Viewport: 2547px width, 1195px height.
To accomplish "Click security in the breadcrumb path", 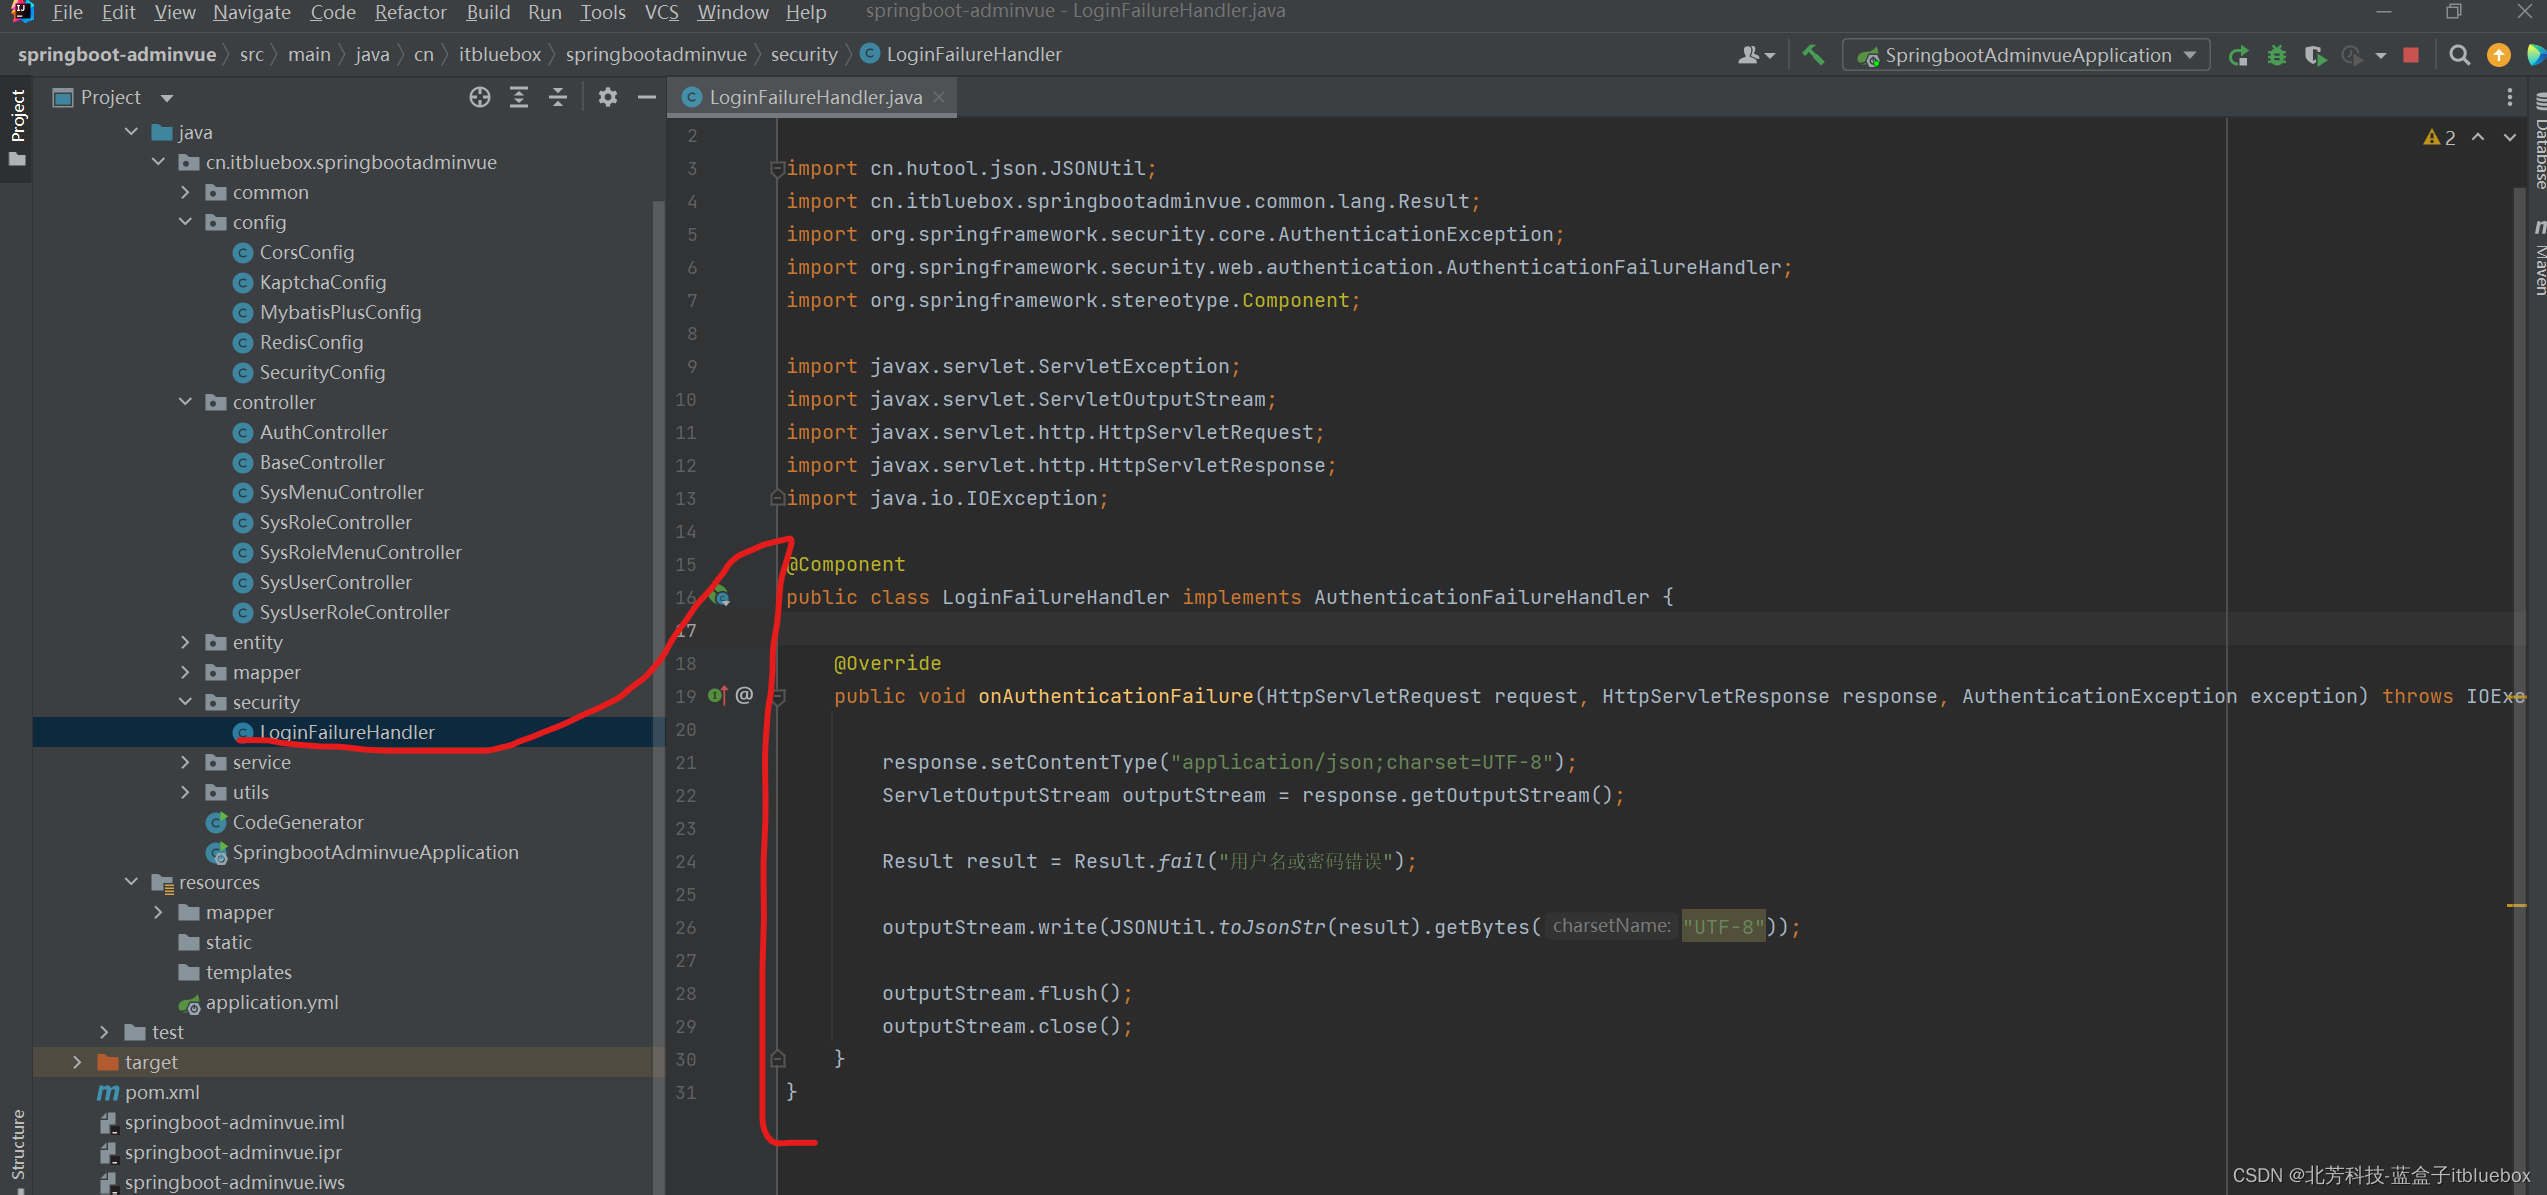I will click(x=803, y=55).
